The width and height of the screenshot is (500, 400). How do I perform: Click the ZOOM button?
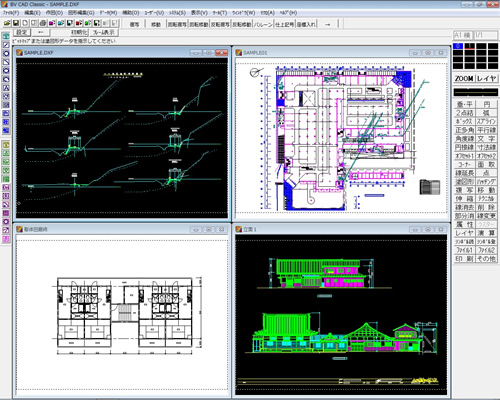(464, 79)
